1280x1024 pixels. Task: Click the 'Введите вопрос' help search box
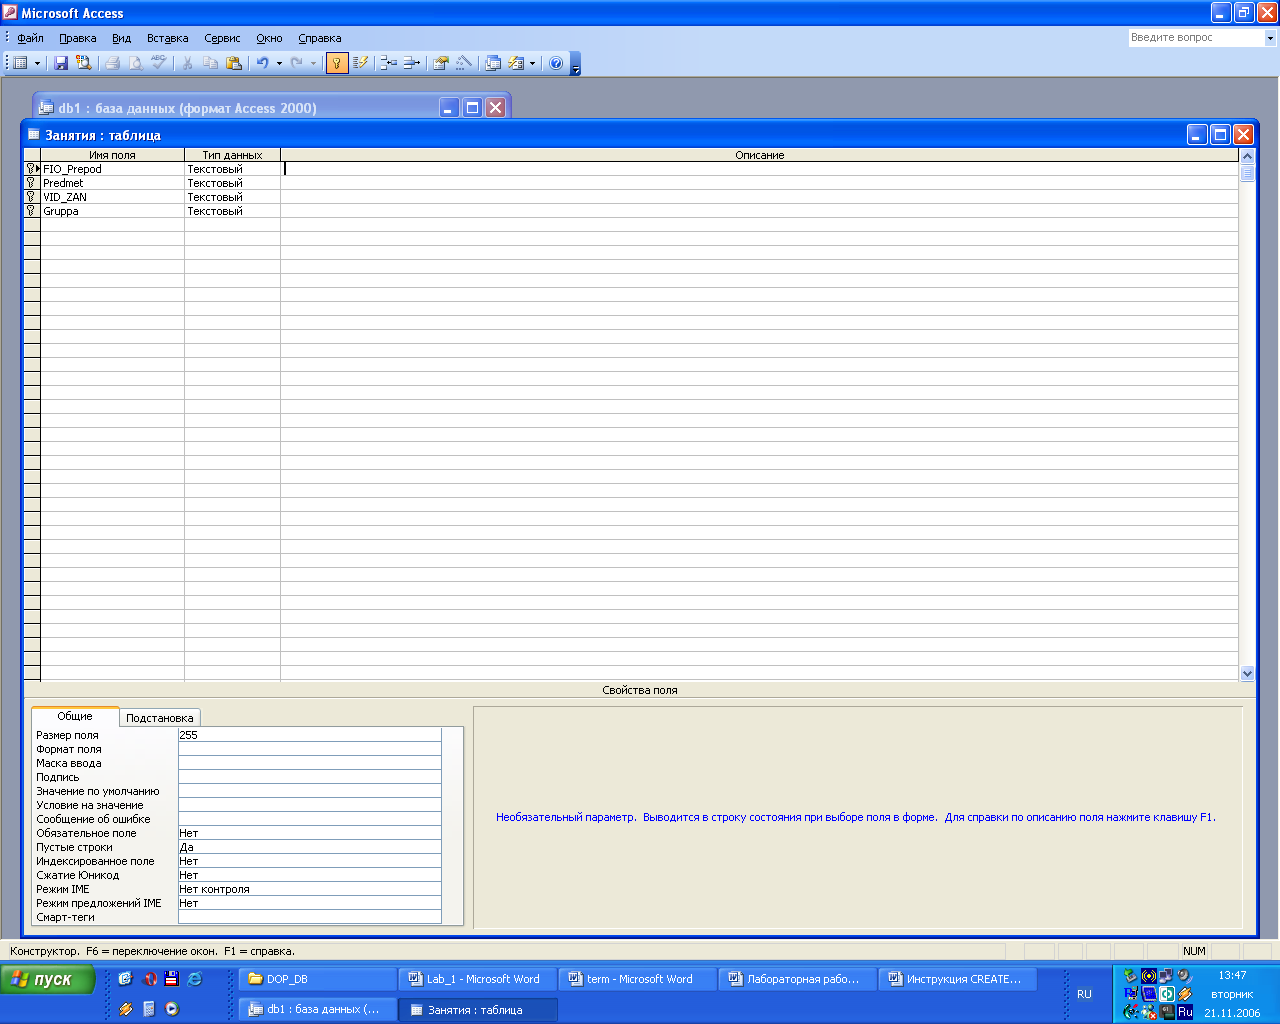[x=1196, y=38]
